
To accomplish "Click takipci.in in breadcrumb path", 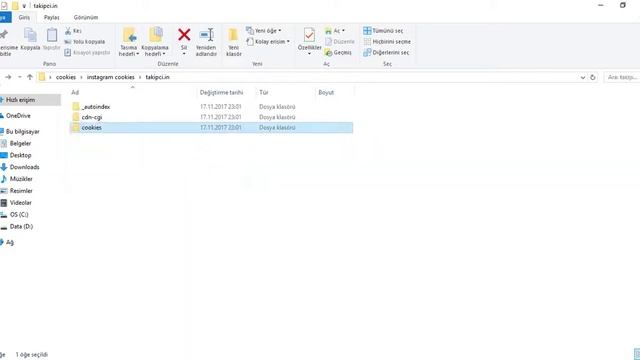I will point(158,77).
